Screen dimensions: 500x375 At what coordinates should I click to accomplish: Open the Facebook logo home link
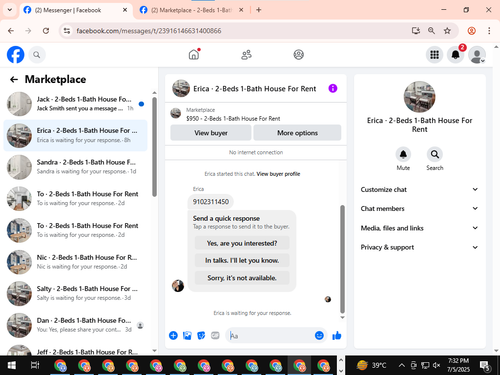16,55
